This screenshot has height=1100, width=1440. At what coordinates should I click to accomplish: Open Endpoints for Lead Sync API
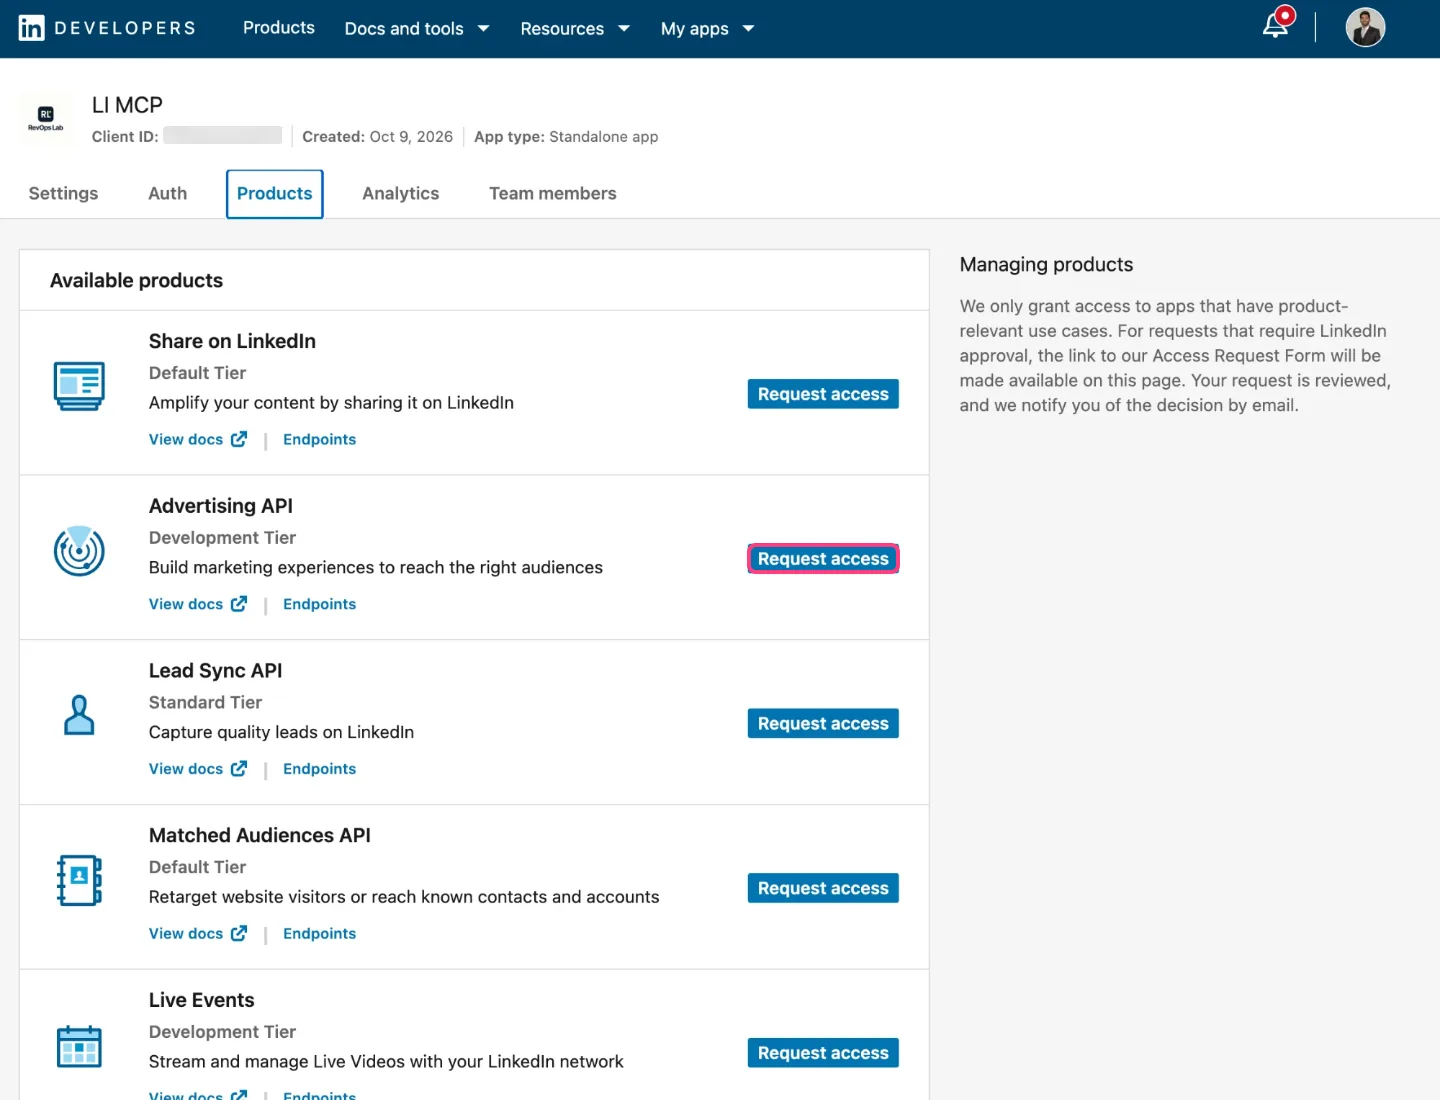tap(320, 768)
